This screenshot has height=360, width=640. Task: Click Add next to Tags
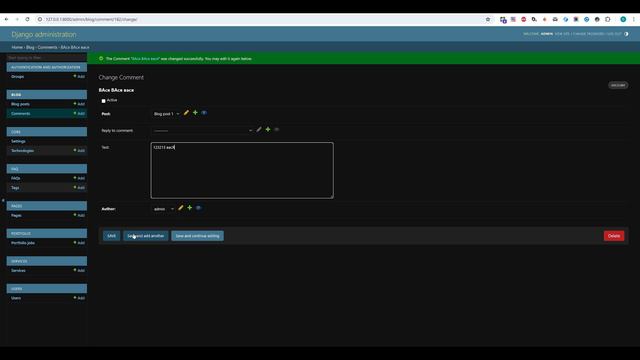click(79, 188)
